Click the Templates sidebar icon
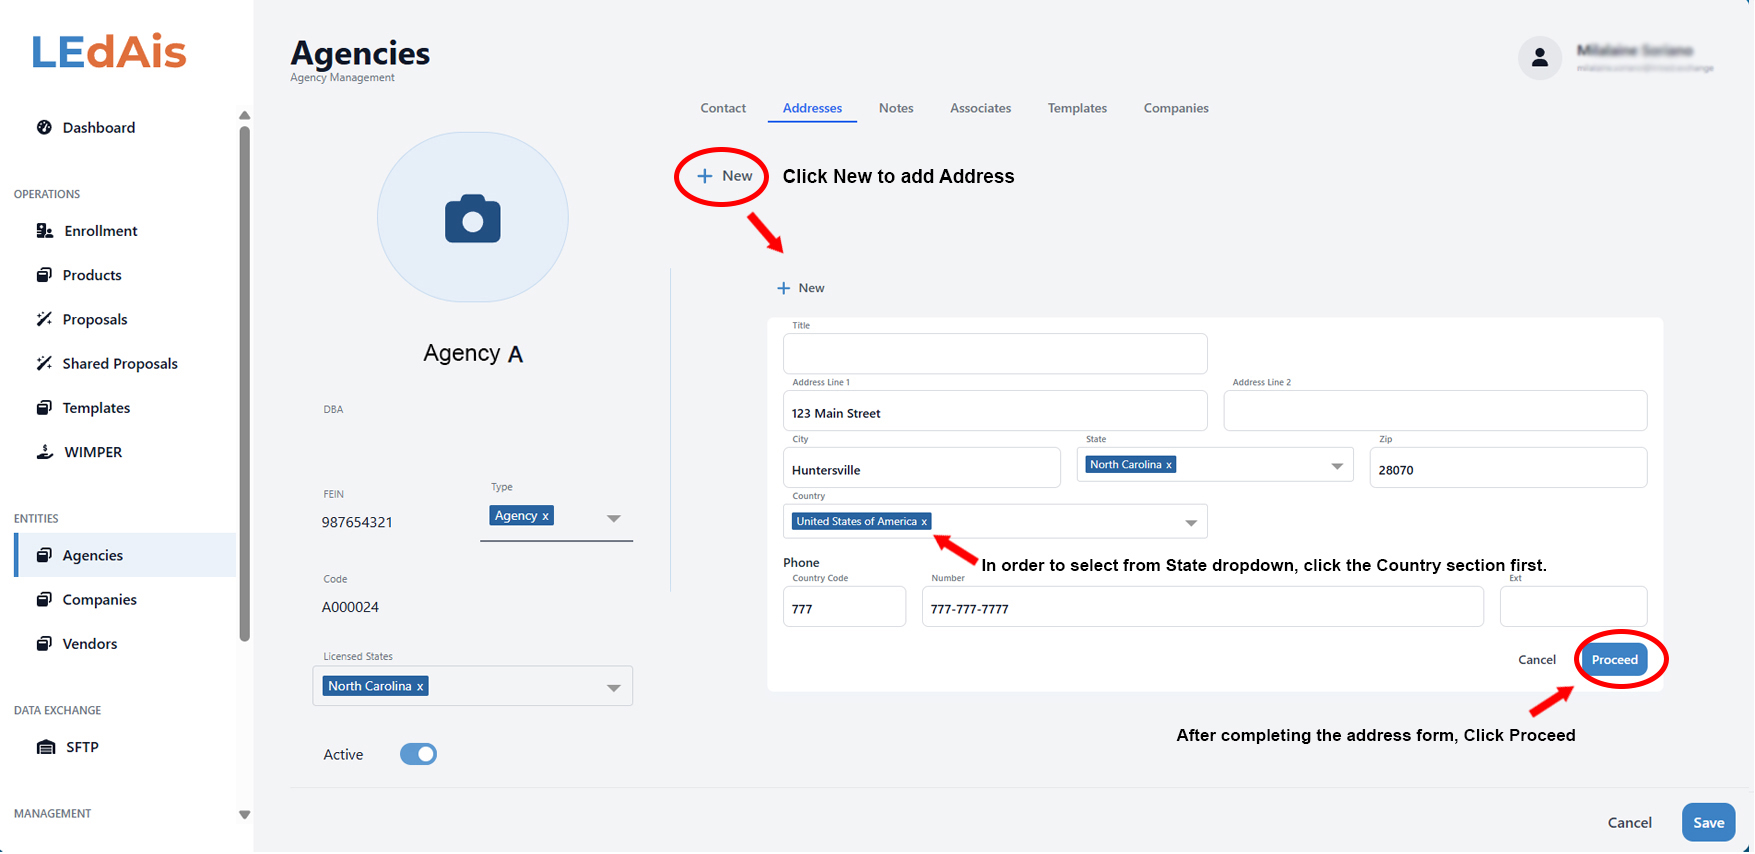Screen dimensions: 1755x854 point(44,408)
